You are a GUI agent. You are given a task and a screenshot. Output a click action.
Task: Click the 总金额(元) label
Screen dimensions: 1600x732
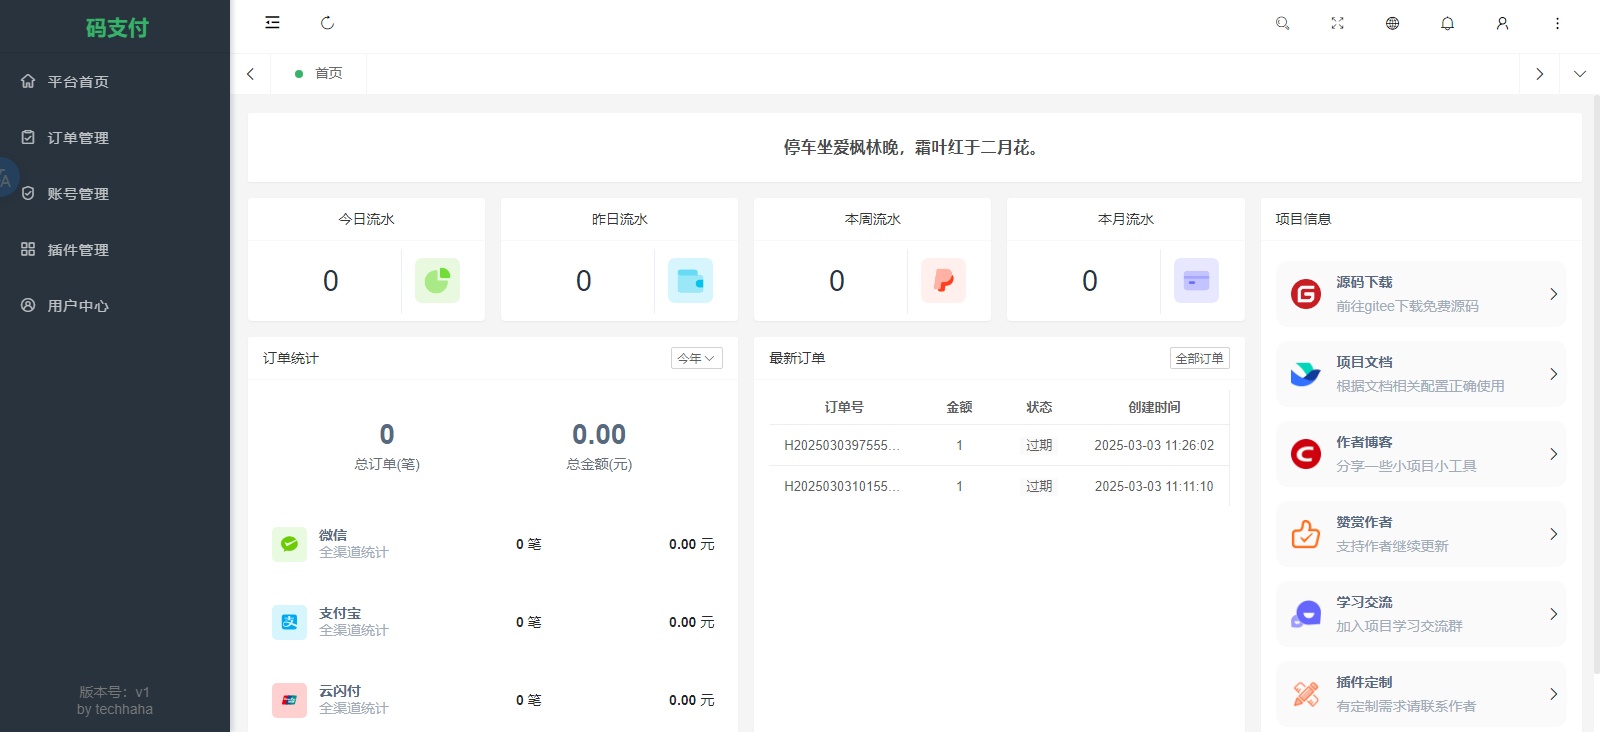coord(599,464)
